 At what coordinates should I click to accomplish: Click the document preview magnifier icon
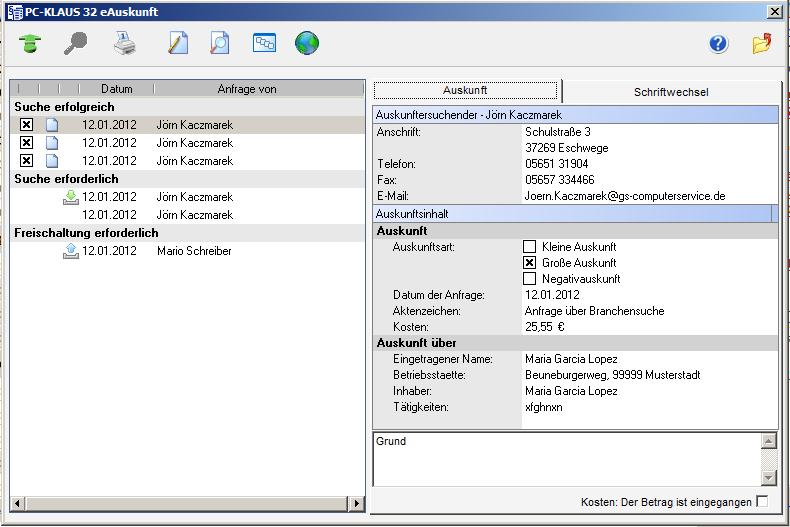pos(220,44)
